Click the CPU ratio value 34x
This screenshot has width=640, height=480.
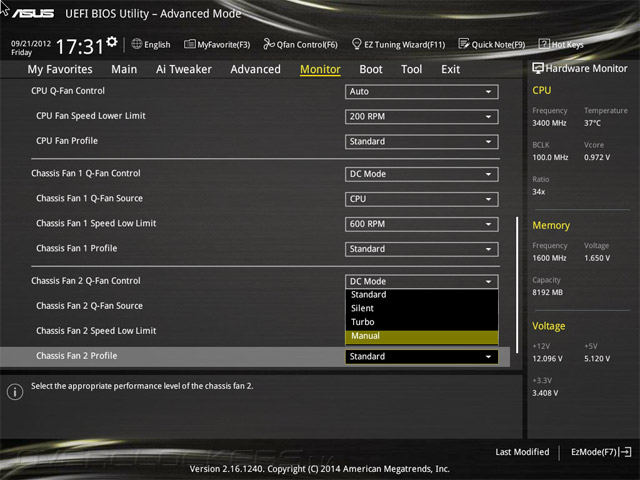539,192
